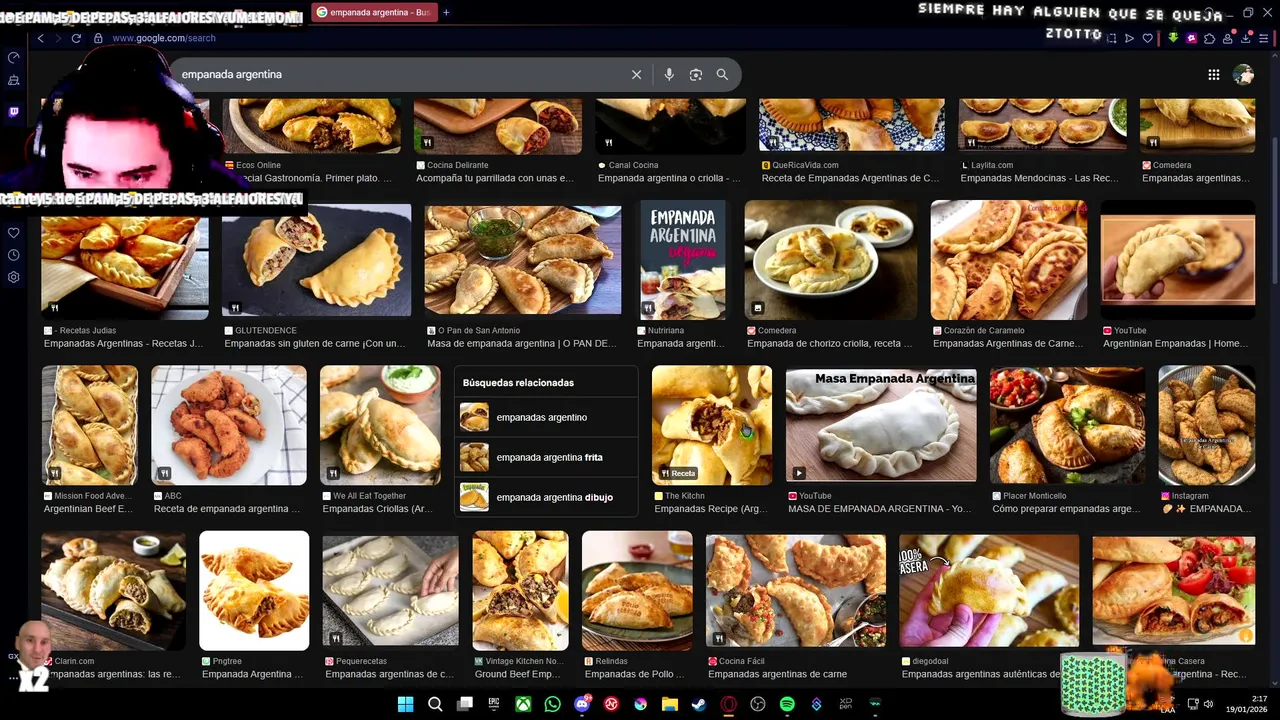Viewport: 1280px width, 720px height.
Task: Open the Pequerecetas raw empanadas tray image
Action: click(x=390, y=591)
